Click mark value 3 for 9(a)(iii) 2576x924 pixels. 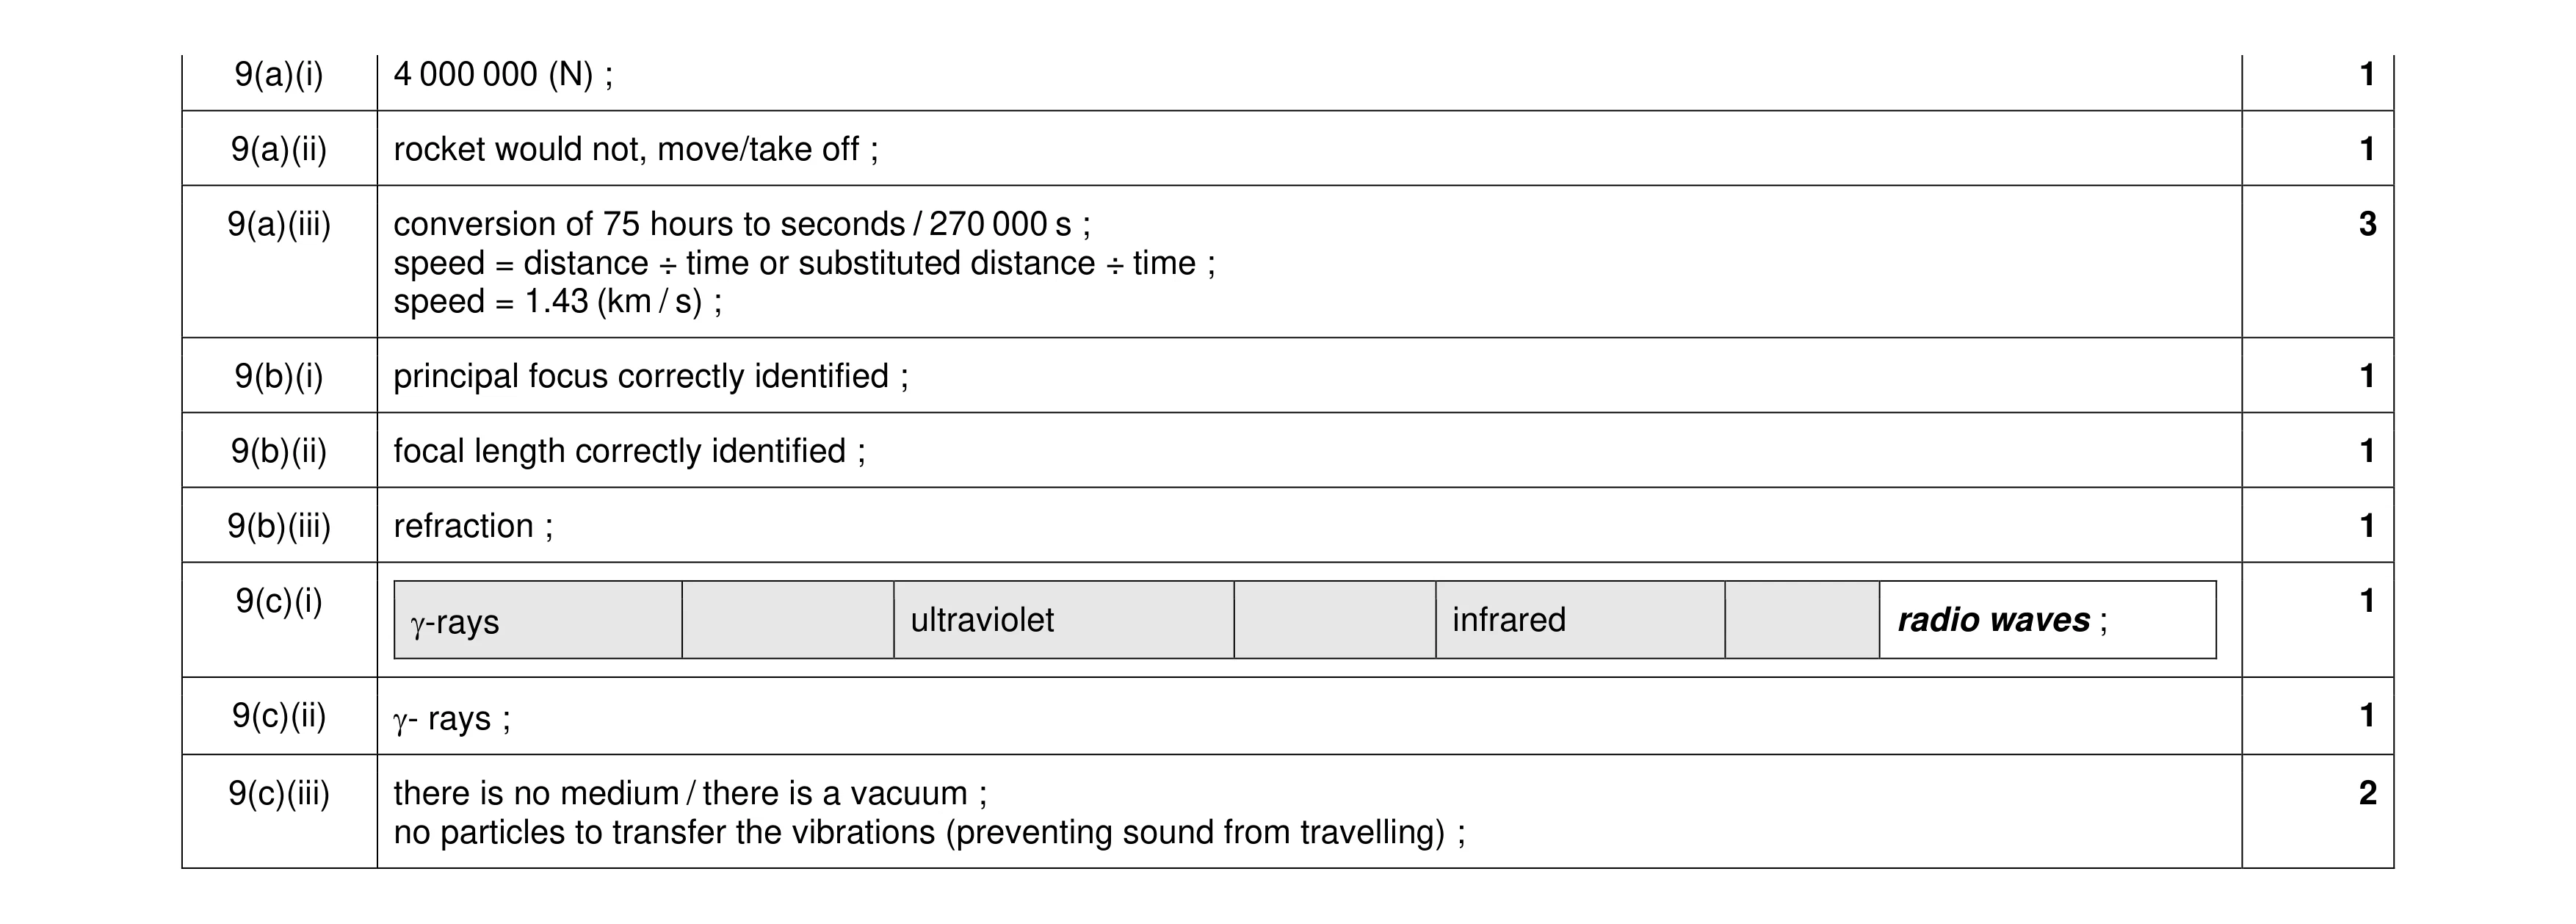2367,224
